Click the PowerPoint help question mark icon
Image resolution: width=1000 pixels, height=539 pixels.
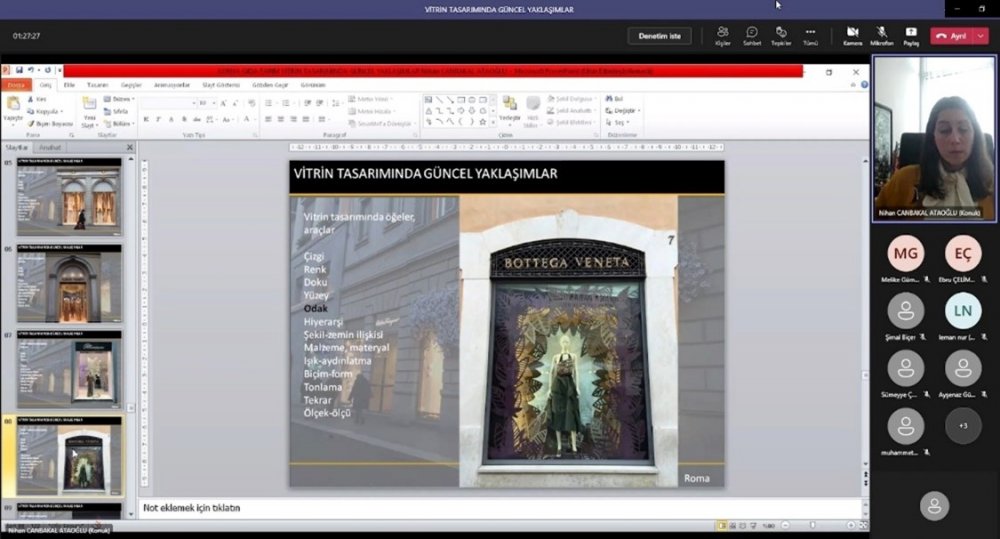[x=864, y=85]
